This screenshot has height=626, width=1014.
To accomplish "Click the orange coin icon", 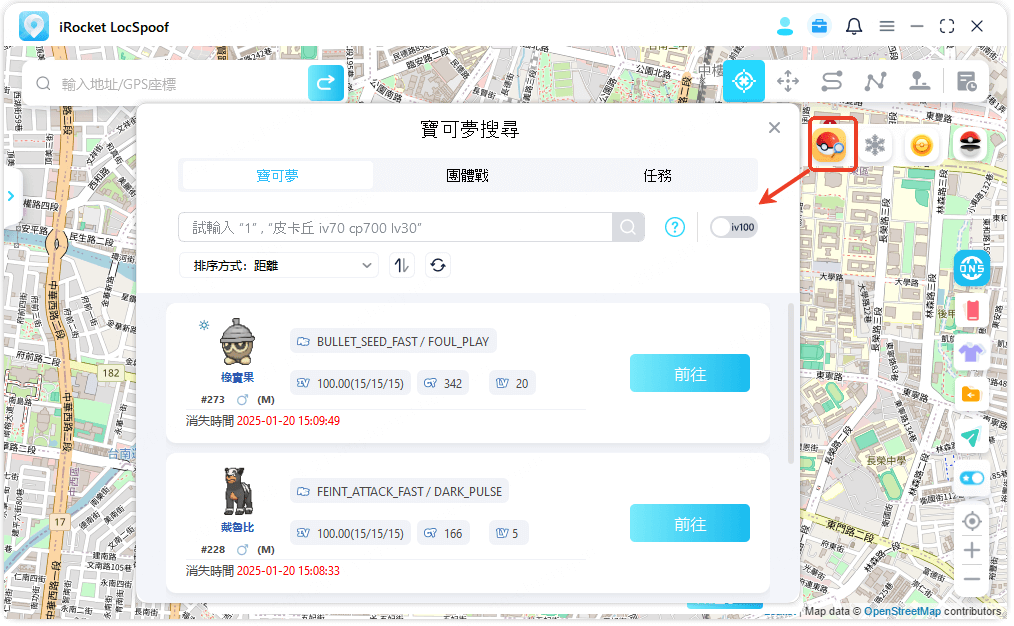I will [922, 145].
